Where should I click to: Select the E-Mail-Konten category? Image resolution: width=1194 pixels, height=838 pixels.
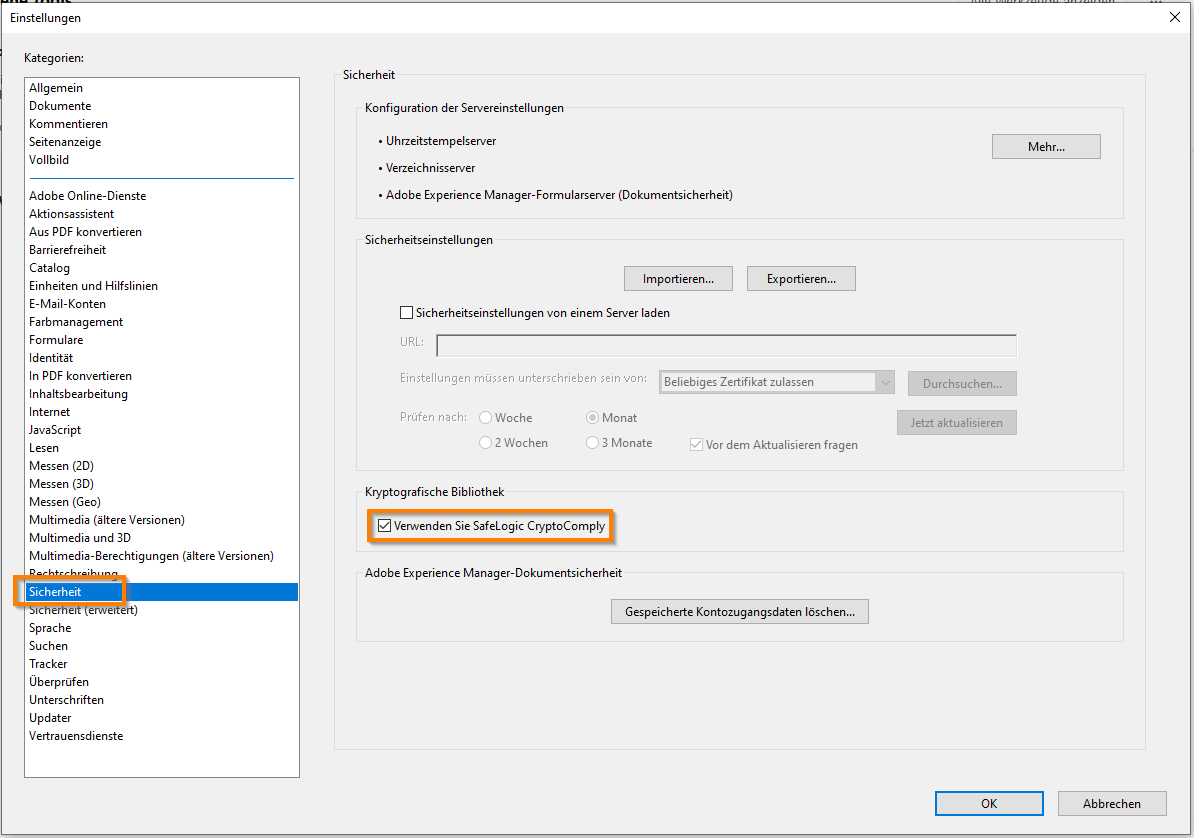pyautogui.click(x=67, y=304)
